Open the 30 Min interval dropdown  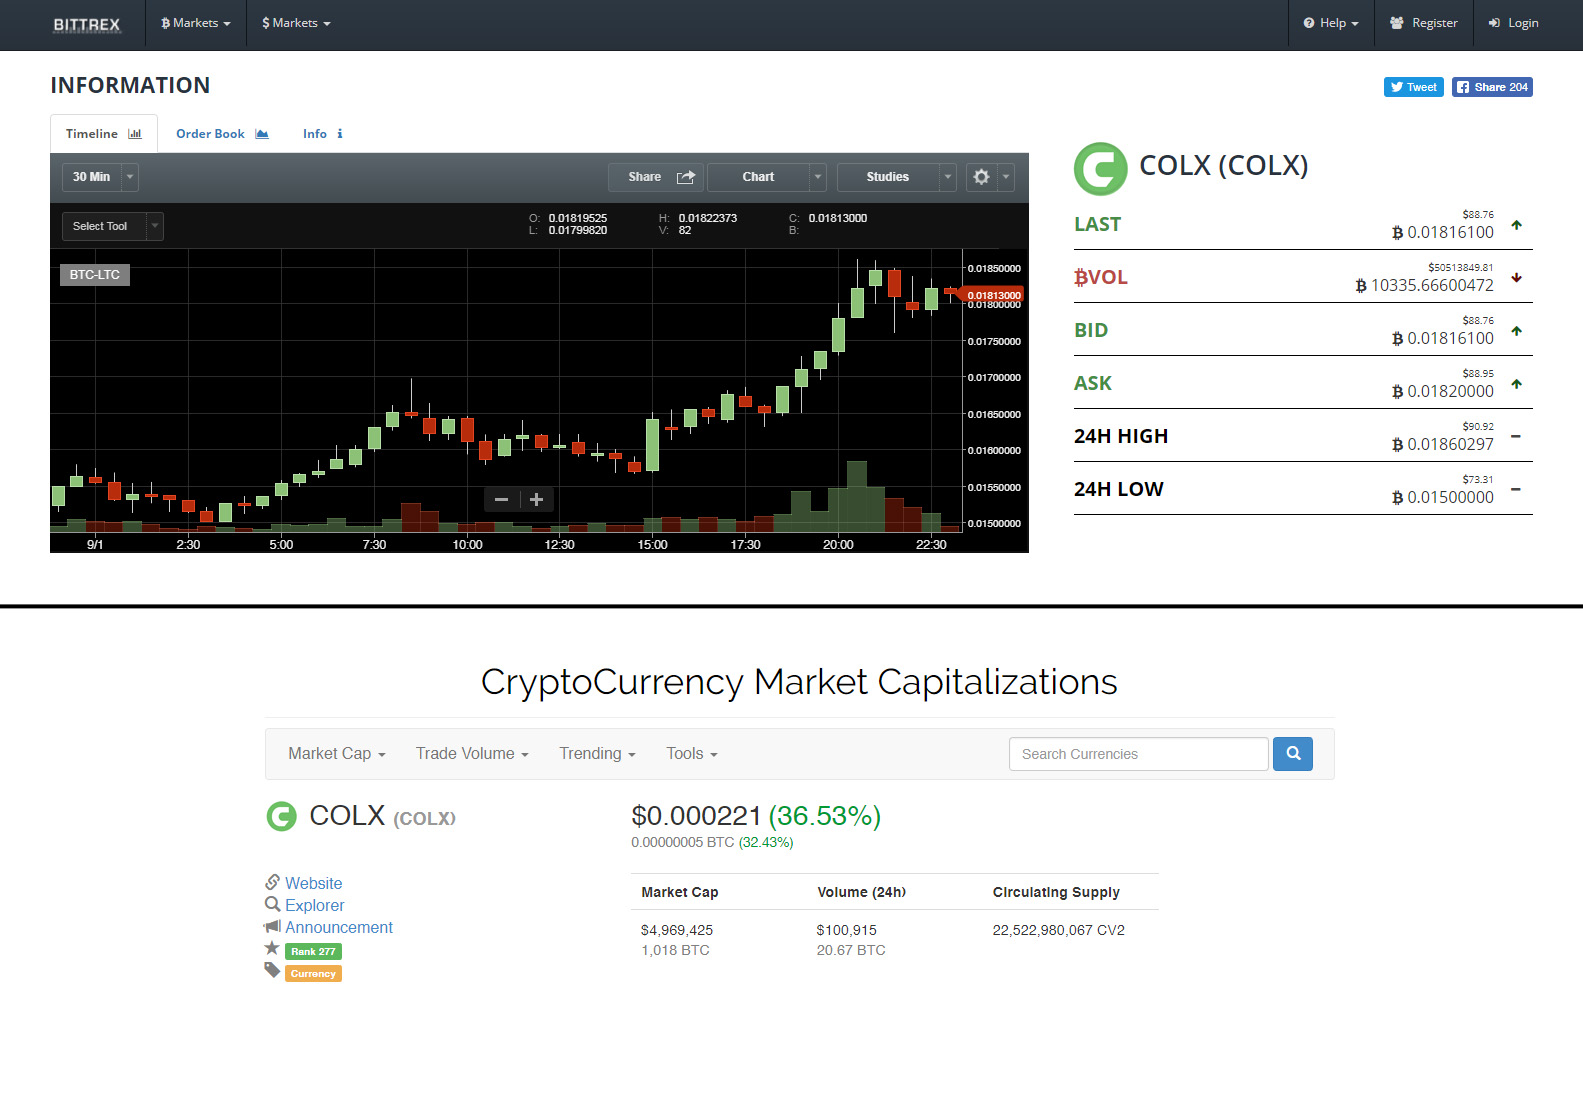click(x=100, y=177)
